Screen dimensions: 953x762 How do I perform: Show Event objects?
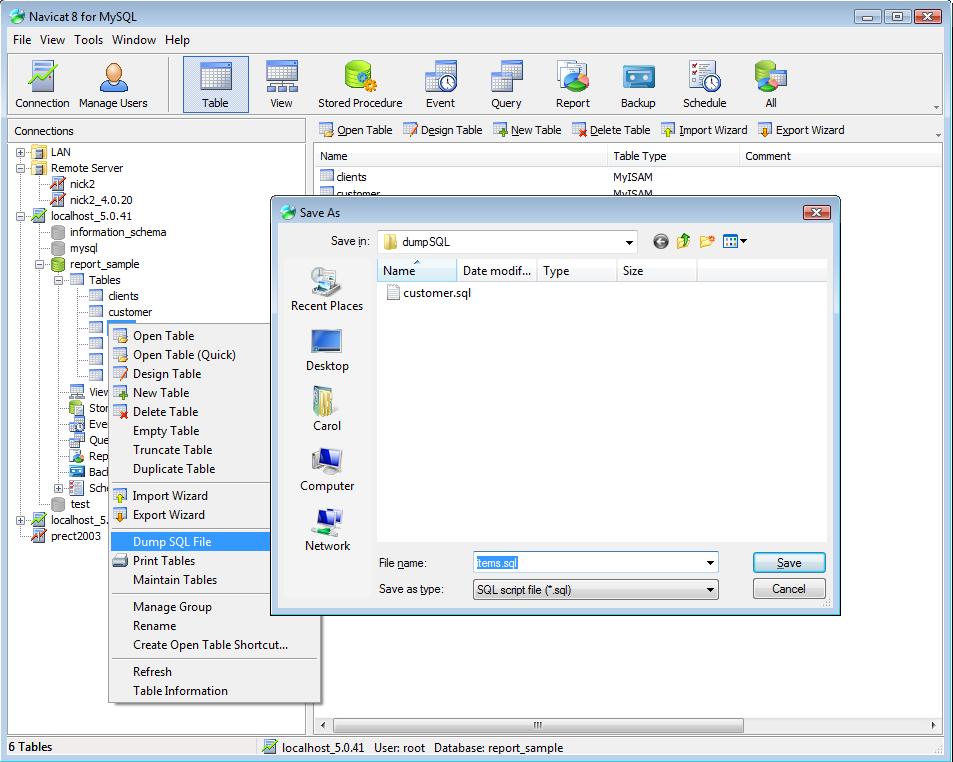[440, 84]
